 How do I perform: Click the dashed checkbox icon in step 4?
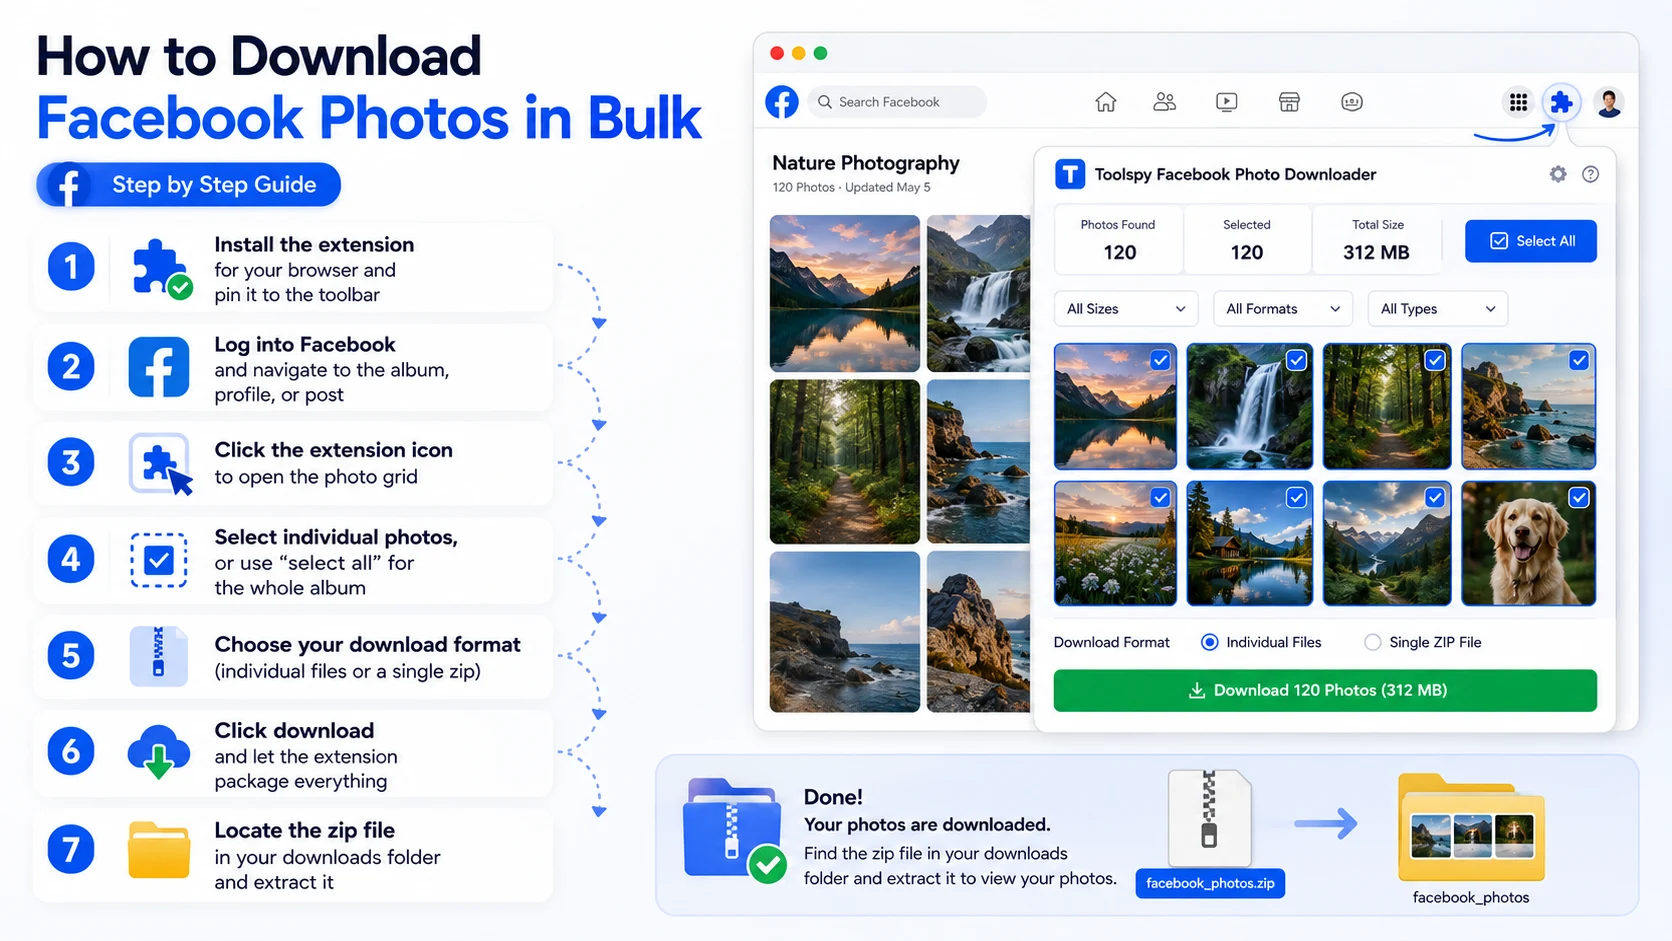point(159,560)
